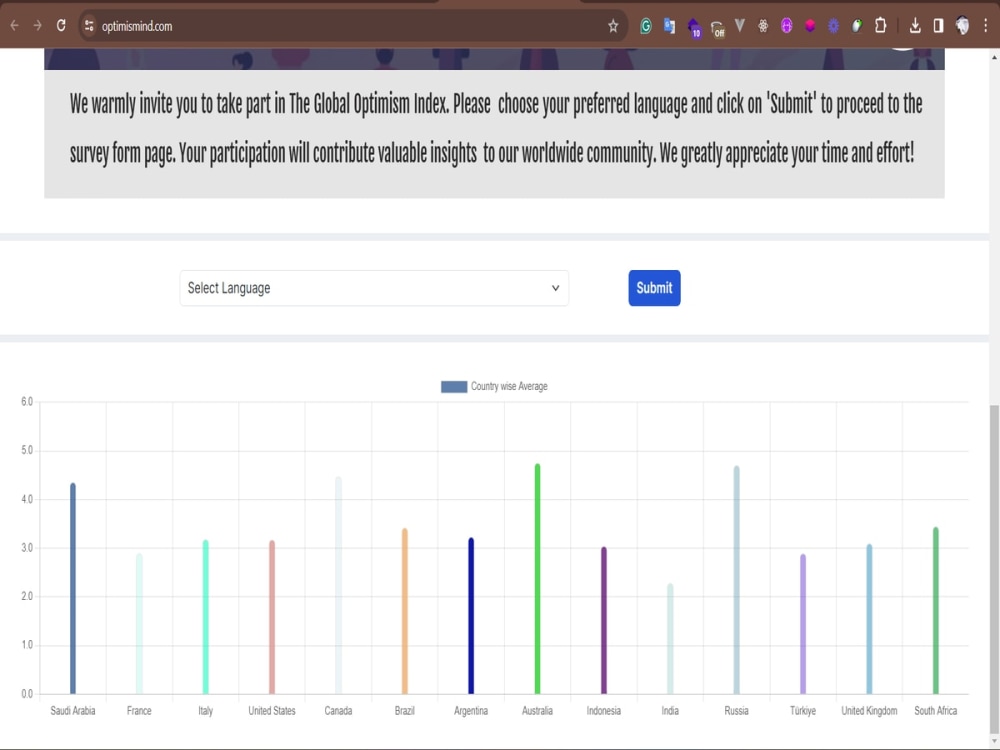Viewport: 1000px width, 750px height.
Task: Click the lavender Türkiye bar
Action: click(802, 624)
